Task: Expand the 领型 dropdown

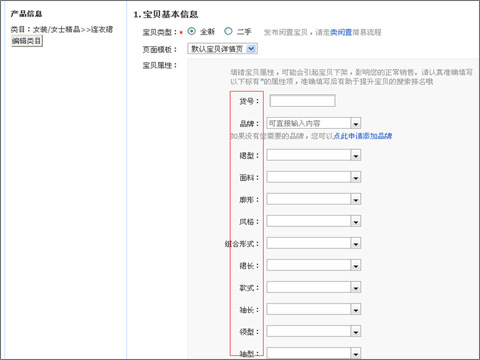Action: coord(314,331)
